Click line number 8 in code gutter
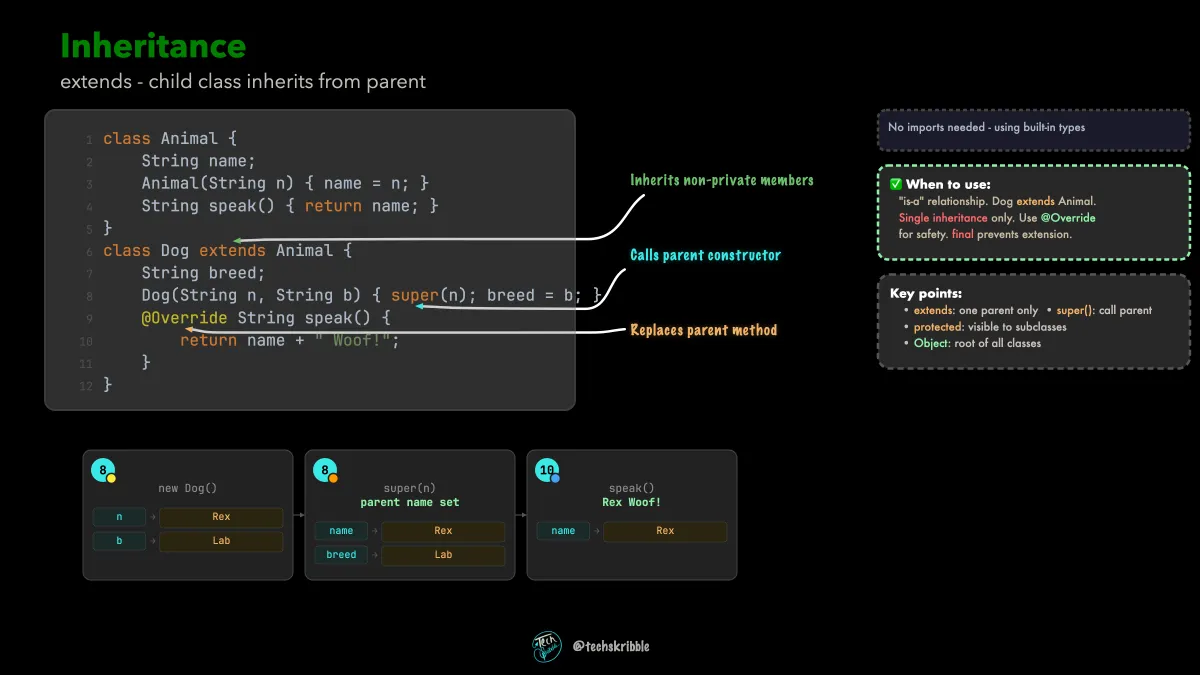Image resolution: width=1200 pixels, height=675 pixels. click(x=89, y=296)
